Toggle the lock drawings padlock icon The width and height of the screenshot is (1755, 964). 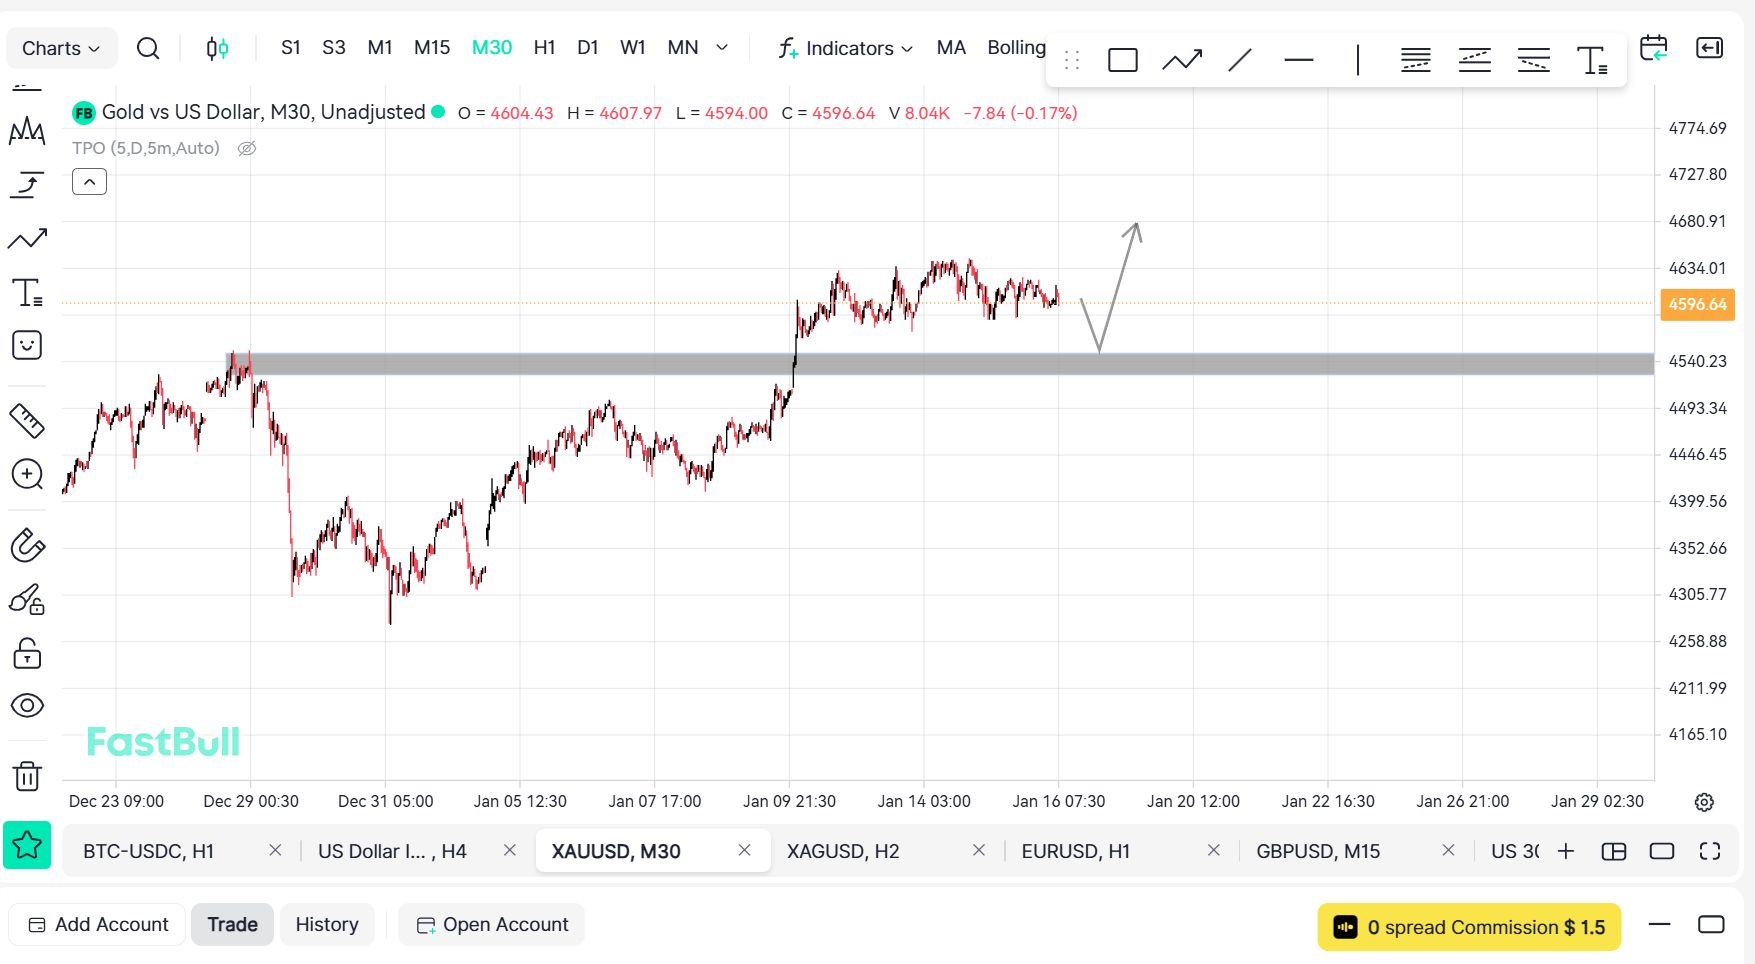coord(27,654)
